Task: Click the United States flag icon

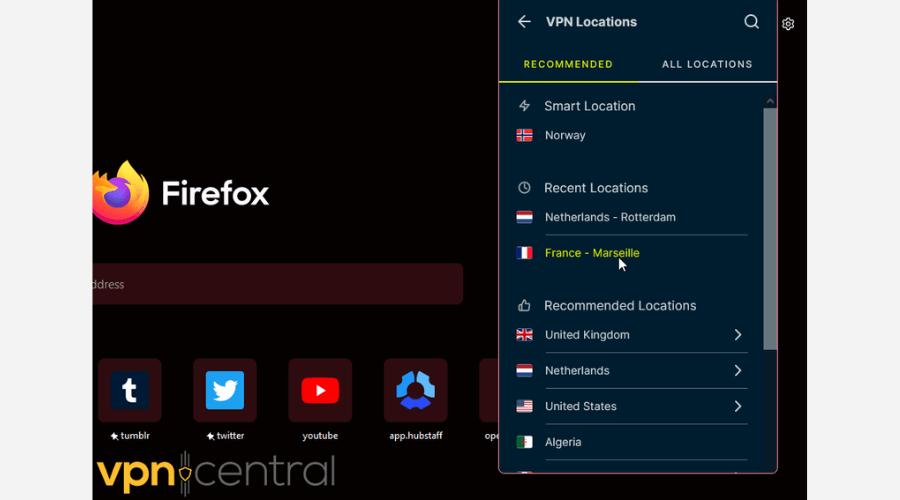Action: pyautogui.click(x=524, y=406)
